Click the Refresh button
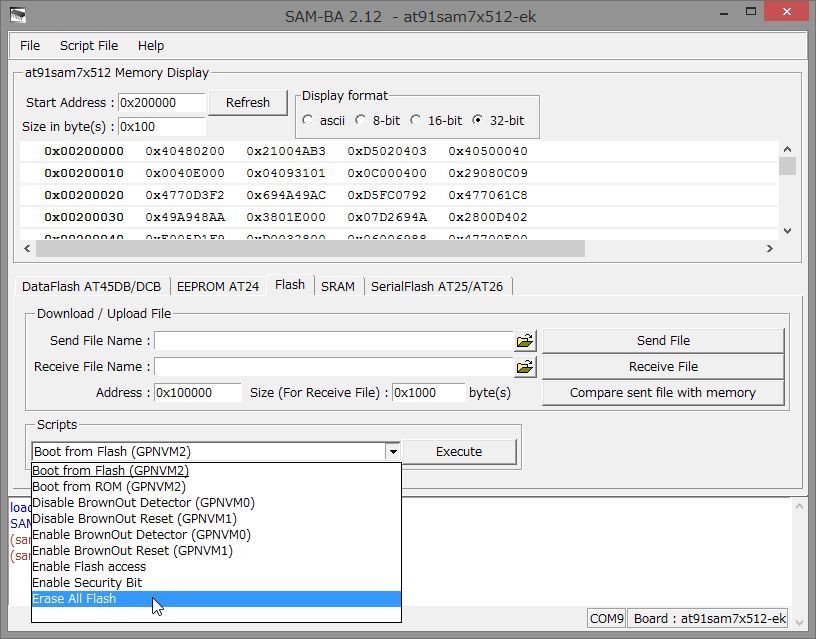The height and width of the screenshot is (639, 816). click(x=248, y=103)
